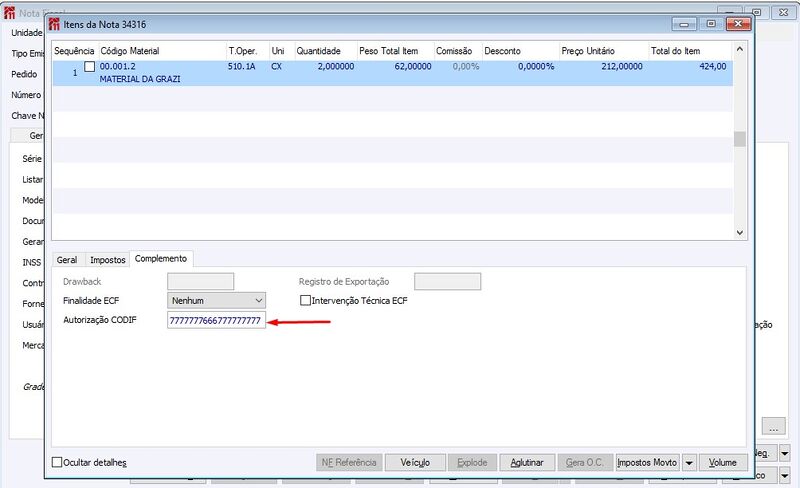
Task: Close the background Nota Fiscal window
Action: (x=784, y=12)
